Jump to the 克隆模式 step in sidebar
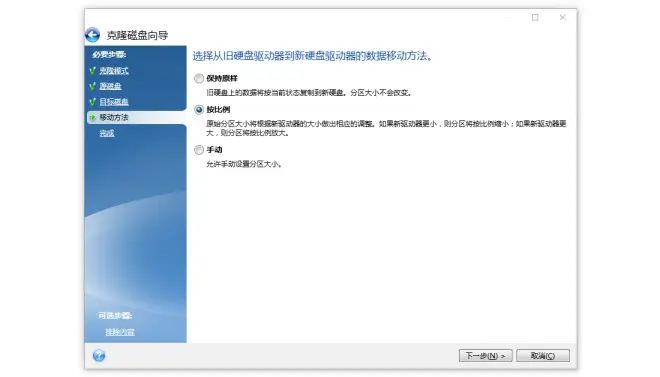660x377 pixels. (114, 71)
